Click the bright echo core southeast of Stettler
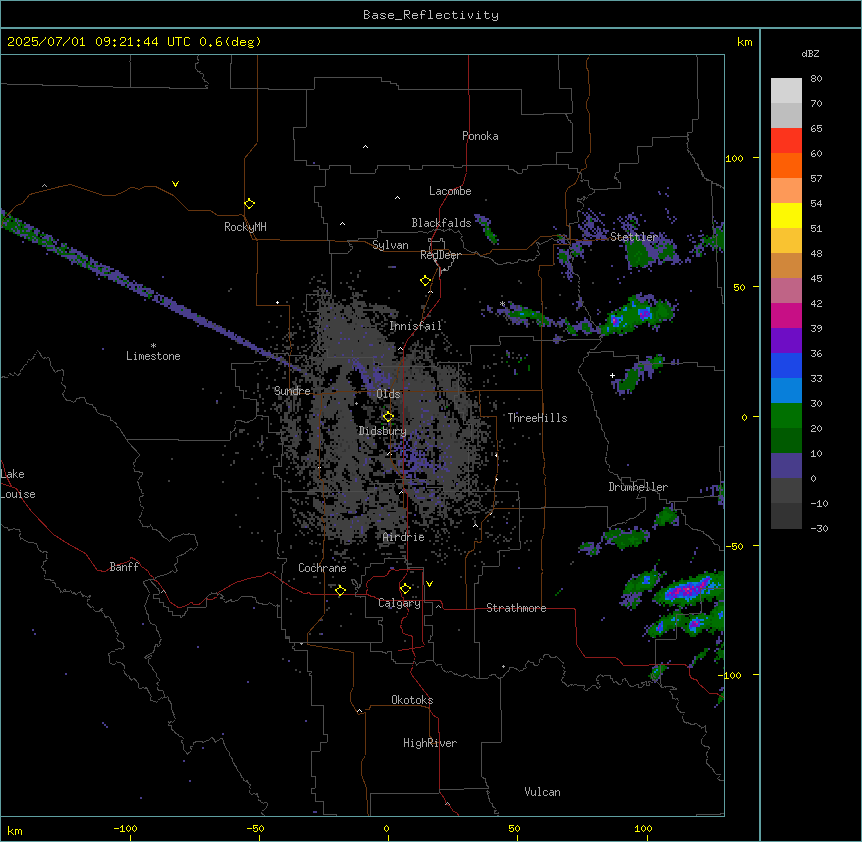The width and height of the screenshot is (862, 842). pos(643,313)
